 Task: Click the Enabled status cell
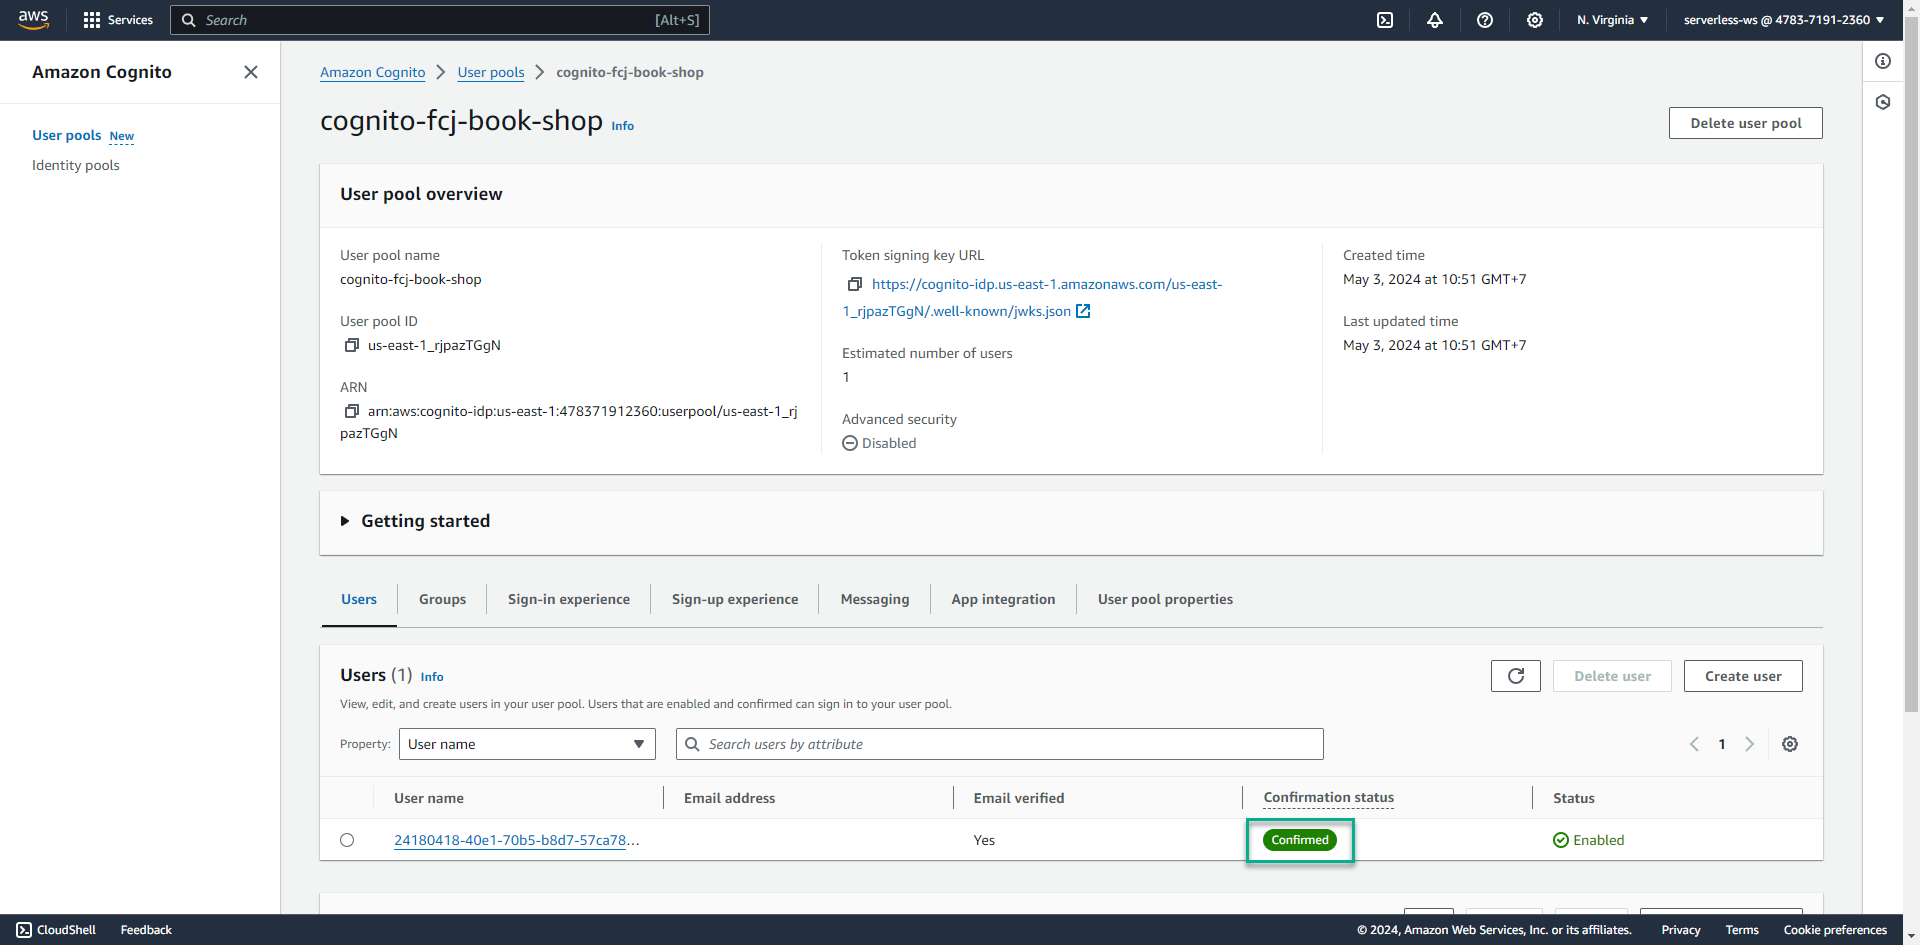tap(1589, 840)
